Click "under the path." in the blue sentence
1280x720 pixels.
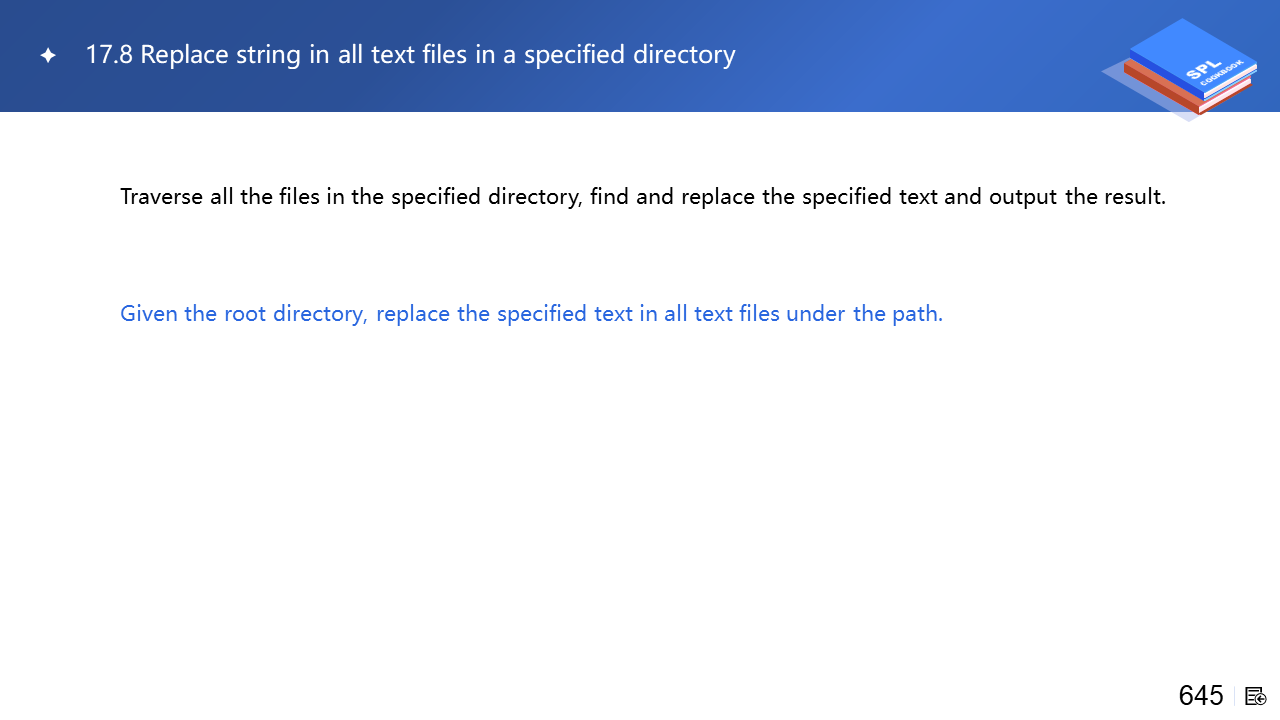[x=864, y=314]
